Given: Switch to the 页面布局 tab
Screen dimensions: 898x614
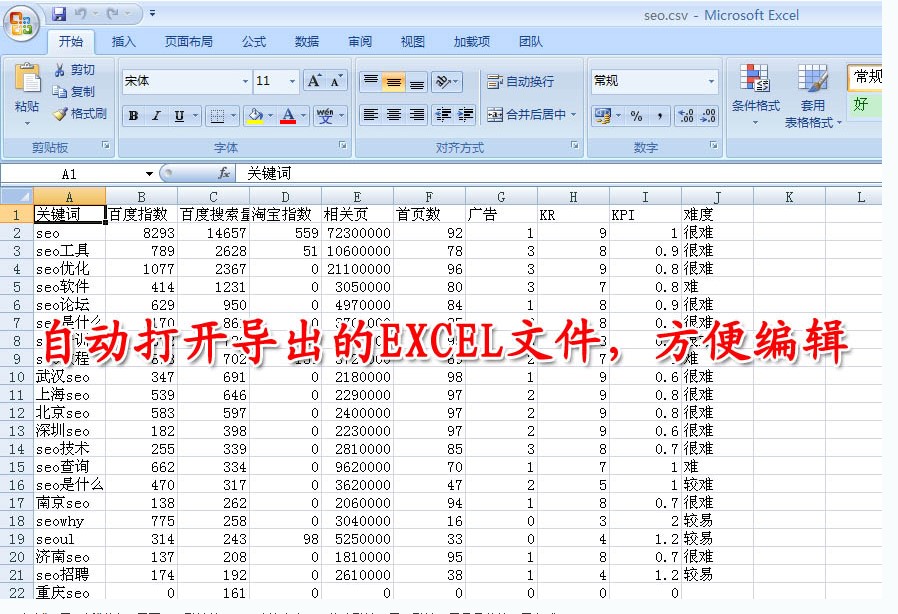Looking at the screenshot, I should (188, 42).
